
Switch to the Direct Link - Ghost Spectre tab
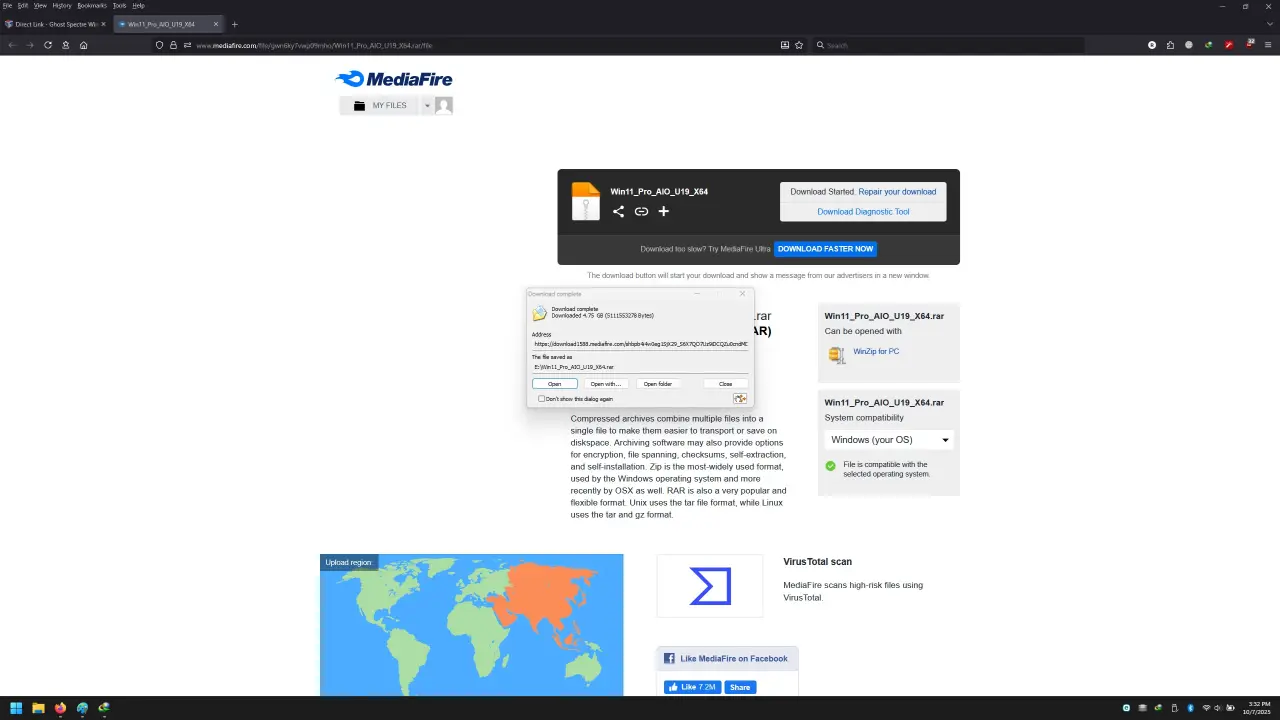57,24
